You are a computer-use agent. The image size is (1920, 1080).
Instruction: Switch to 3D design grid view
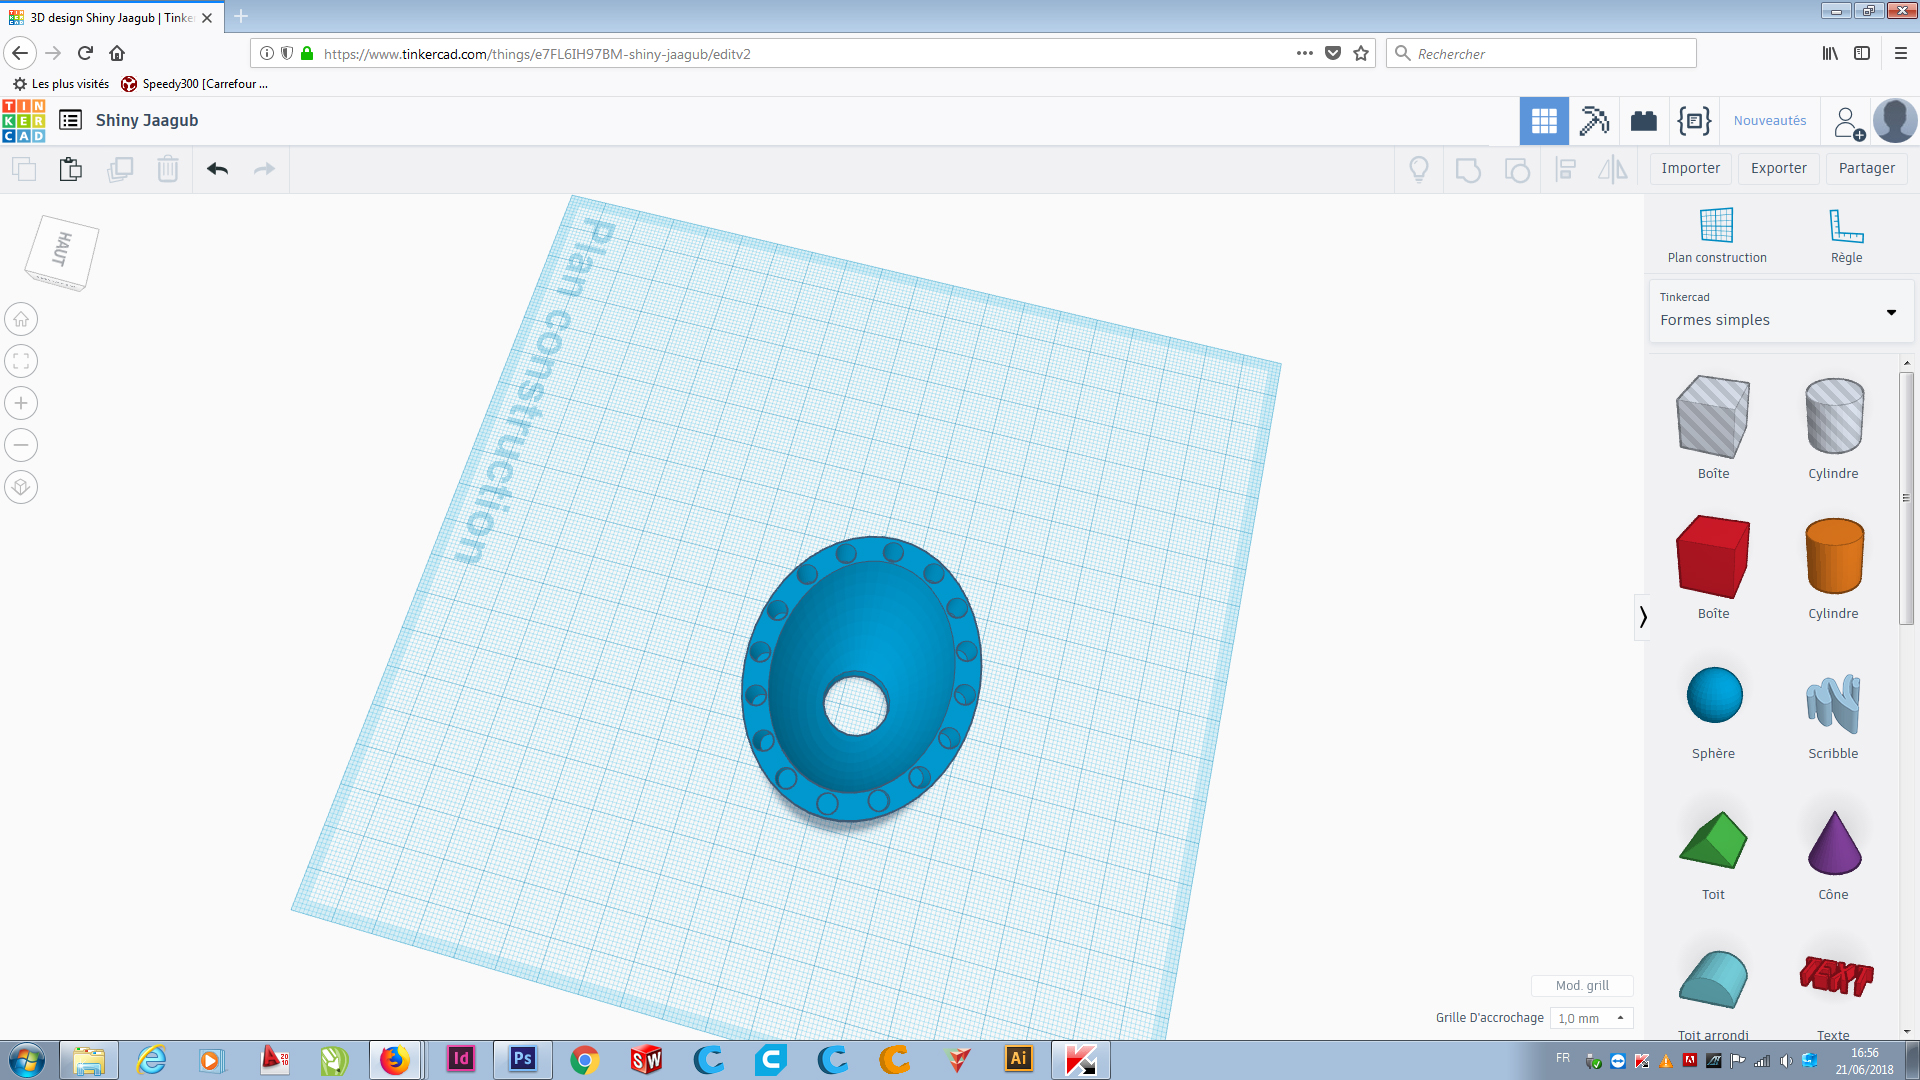(x=1544, y=121)
